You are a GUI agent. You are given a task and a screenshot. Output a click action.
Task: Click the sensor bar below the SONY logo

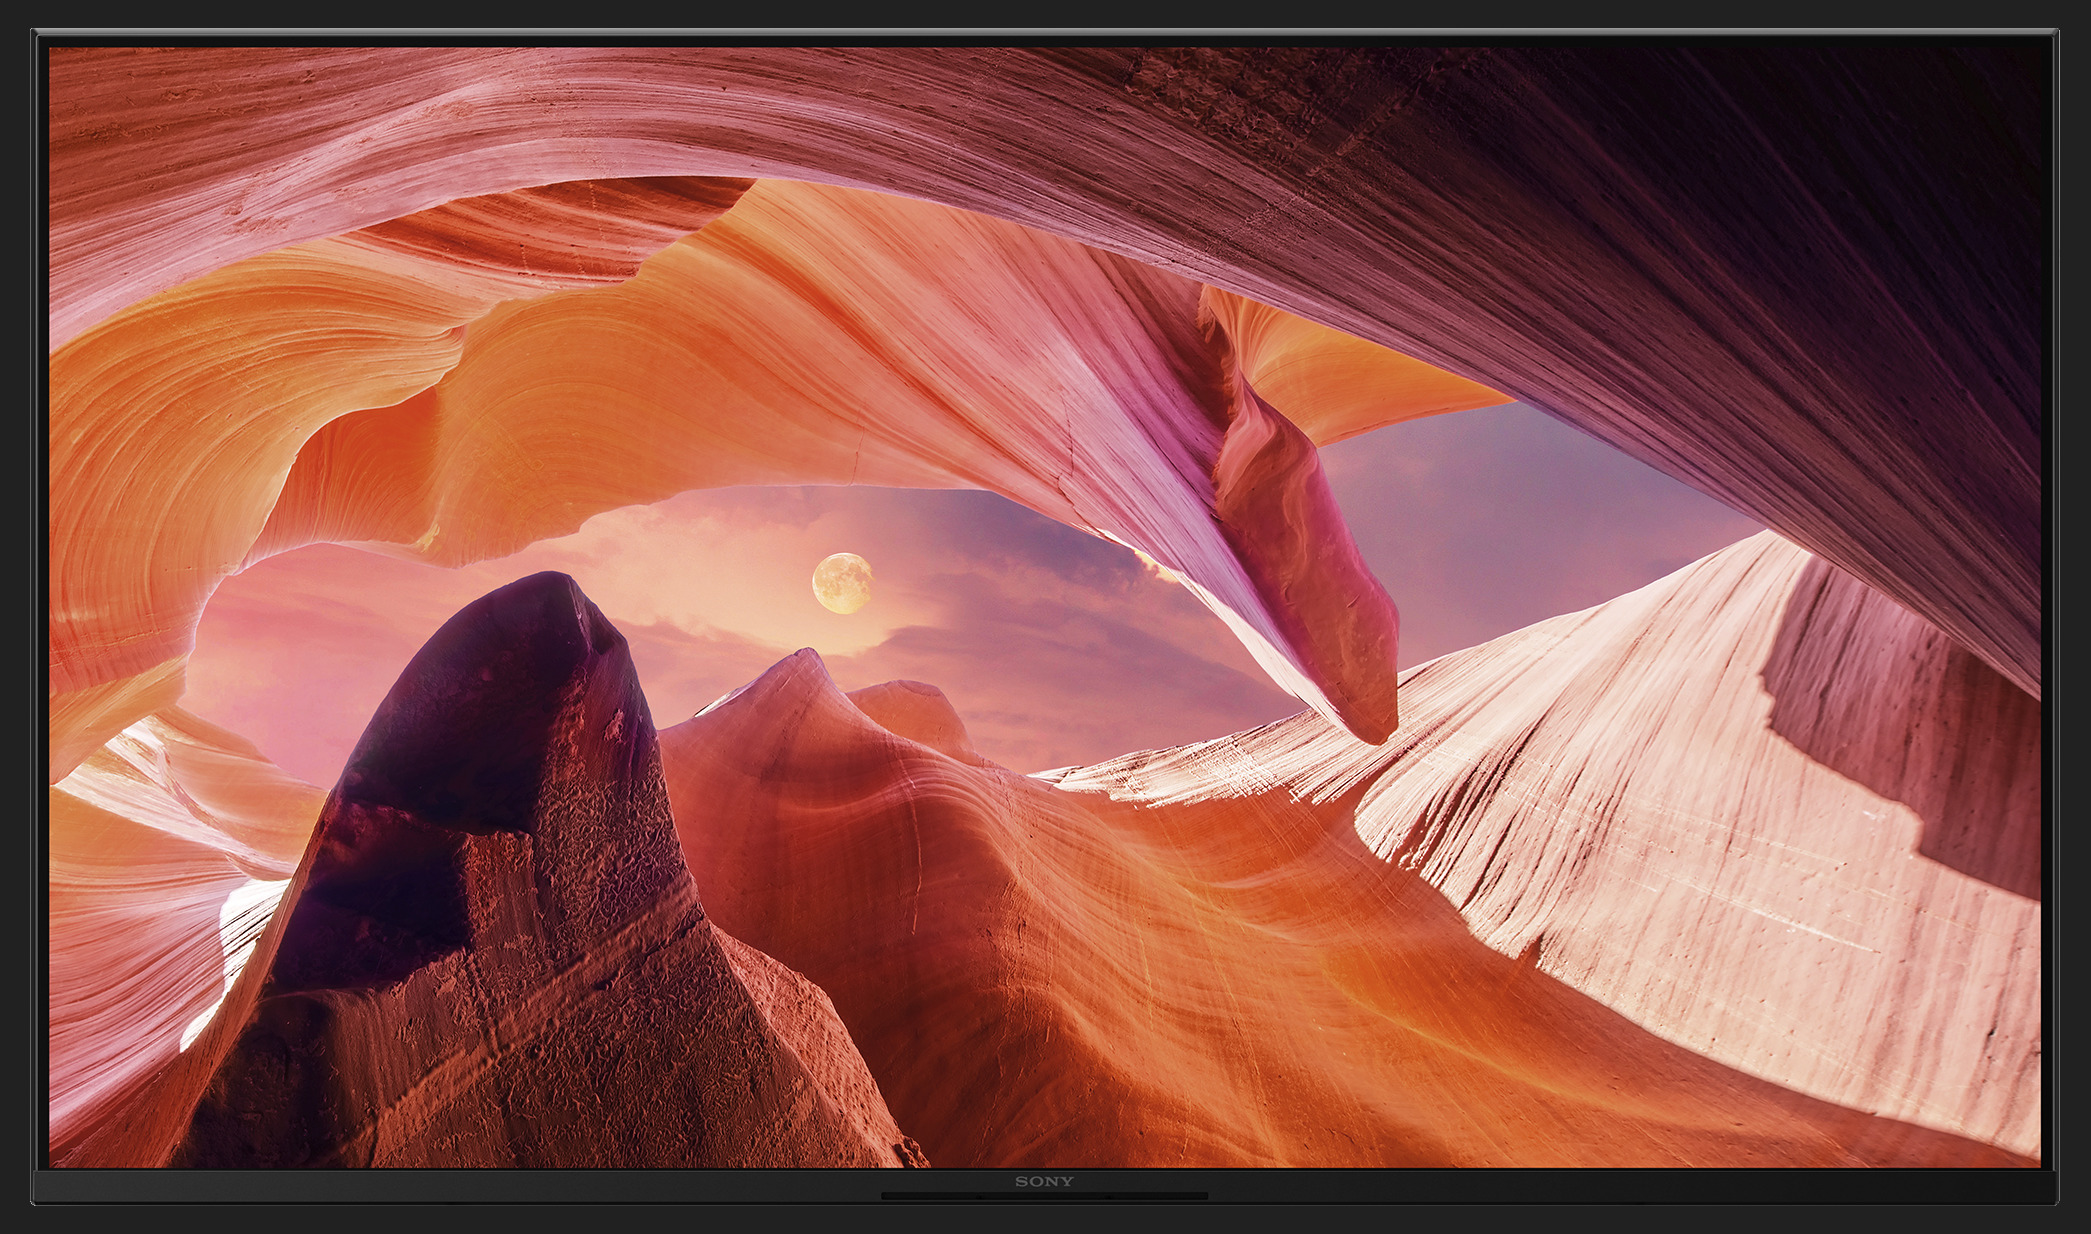coord(1044,1196)
